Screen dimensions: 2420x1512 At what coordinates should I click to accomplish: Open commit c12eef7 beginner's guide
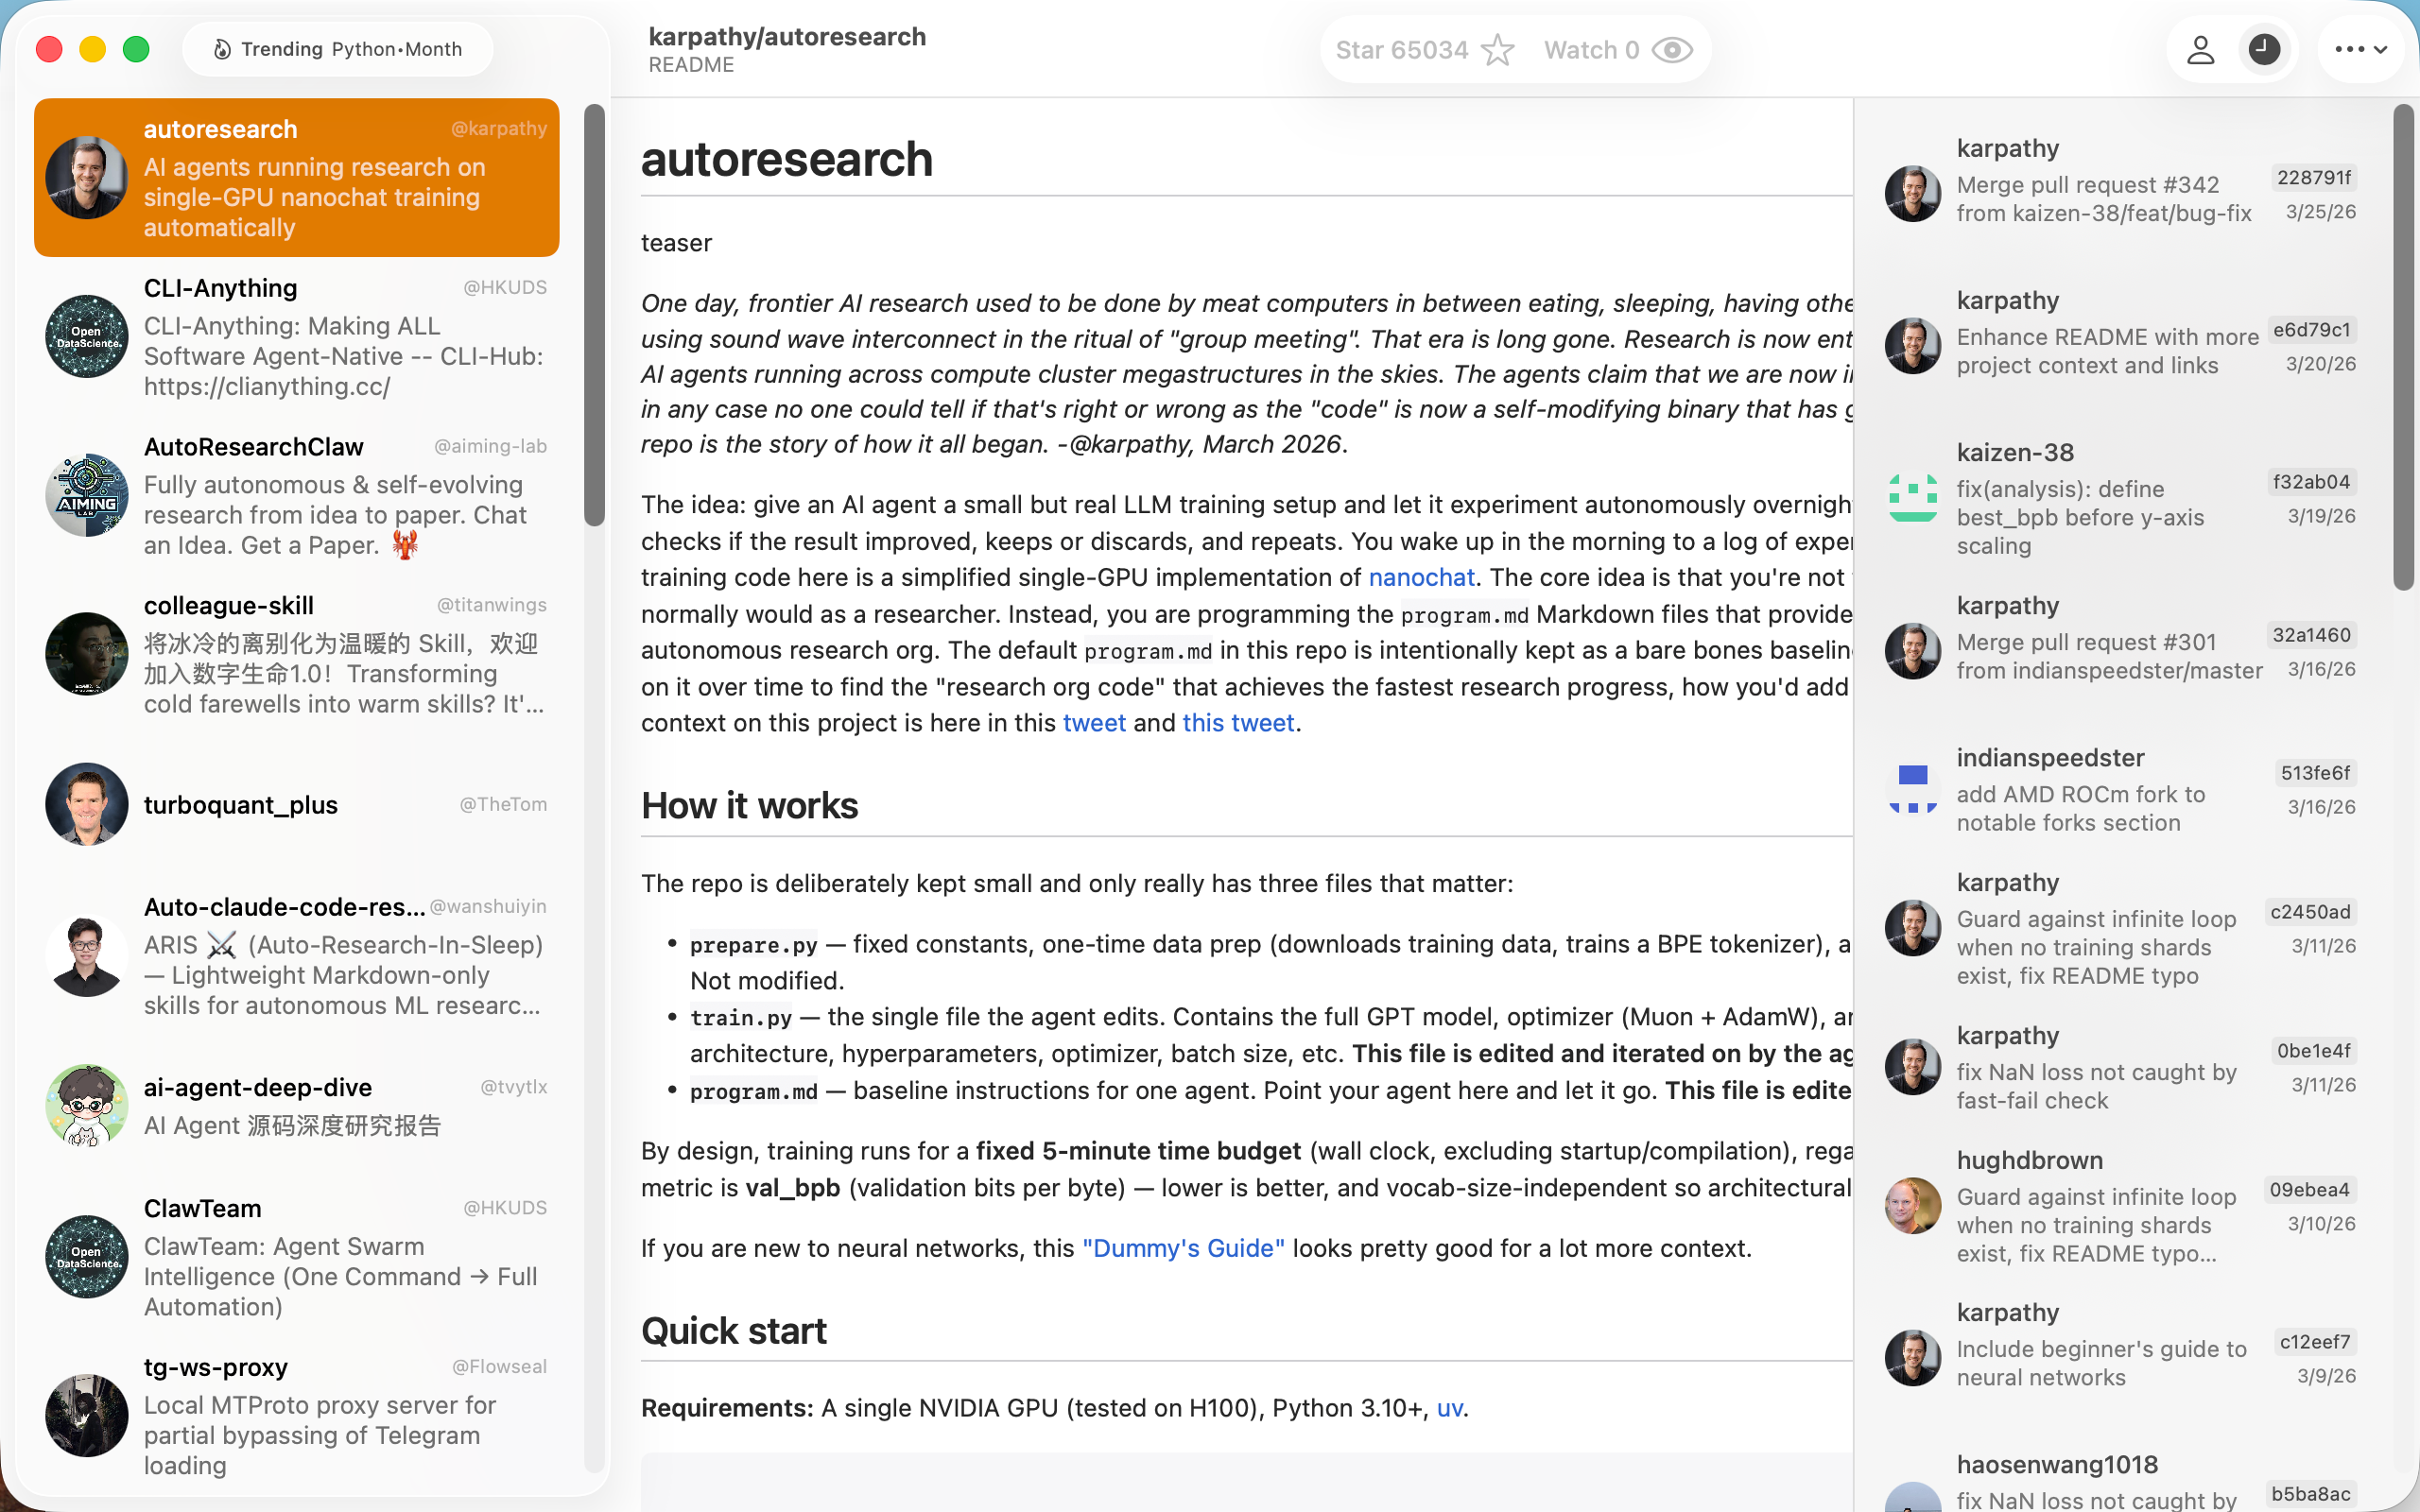[2120, 1346]
